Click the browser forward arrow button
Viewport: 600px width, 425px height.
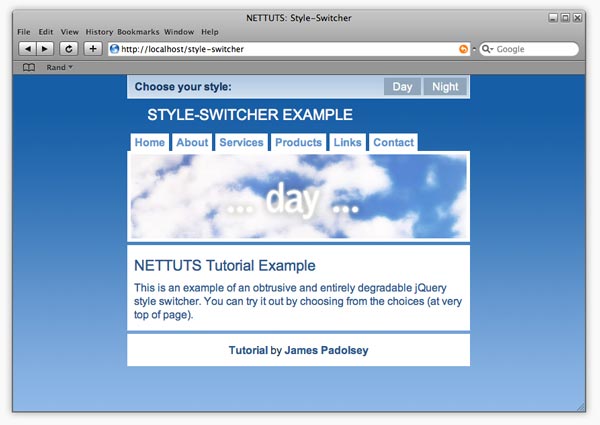pos(45,48)
